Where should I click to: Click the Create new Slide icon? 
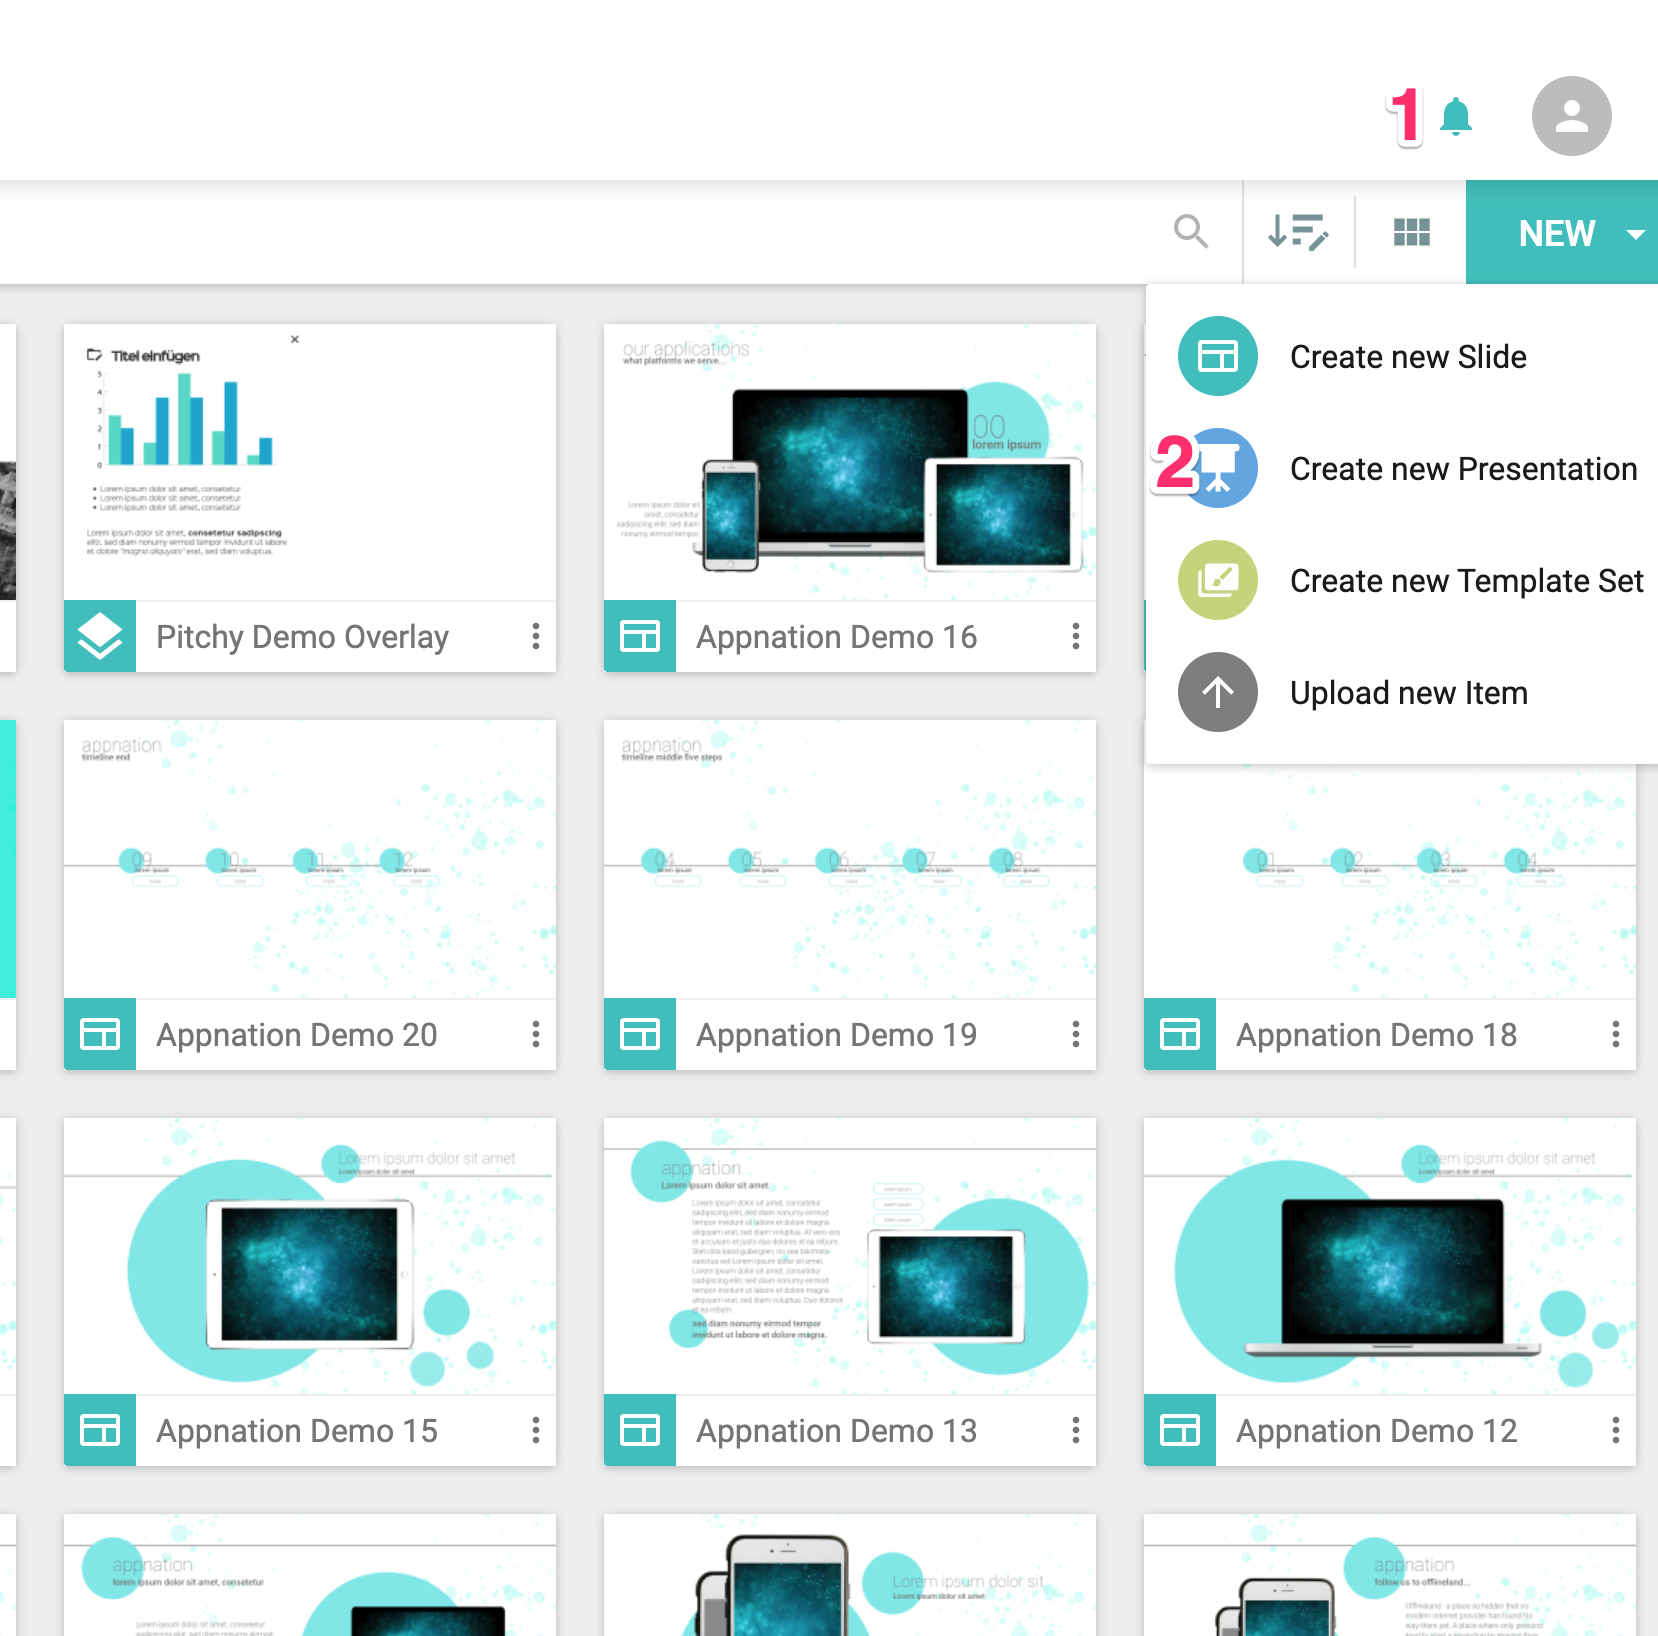pos(1218,356)
